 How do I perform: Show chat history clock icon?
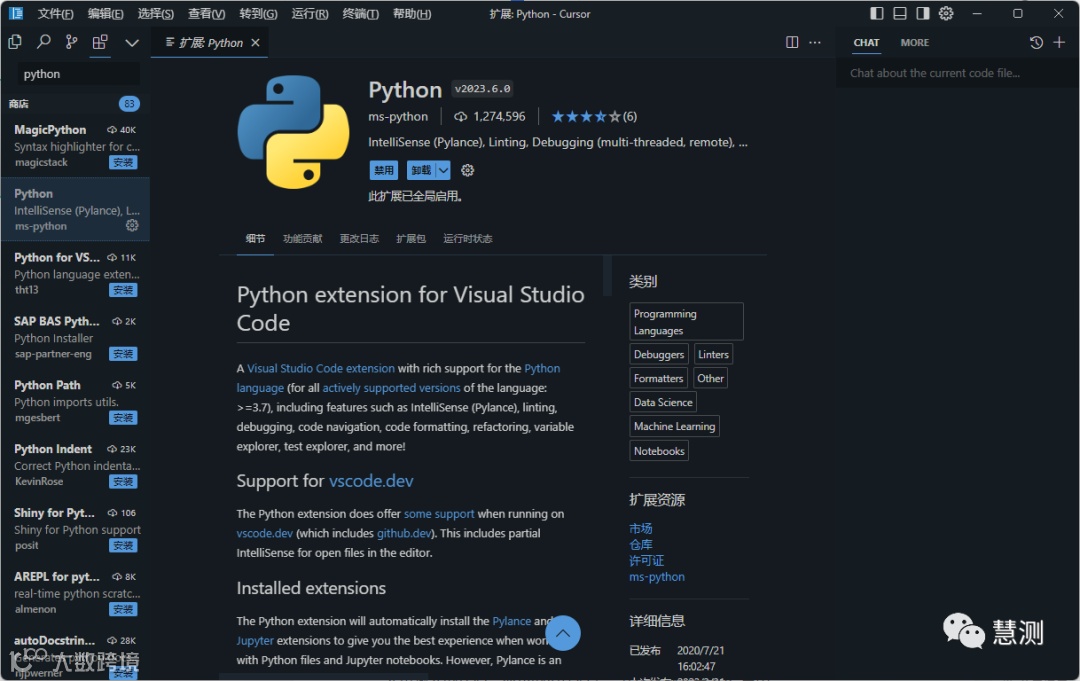[x=1036, y=43]
